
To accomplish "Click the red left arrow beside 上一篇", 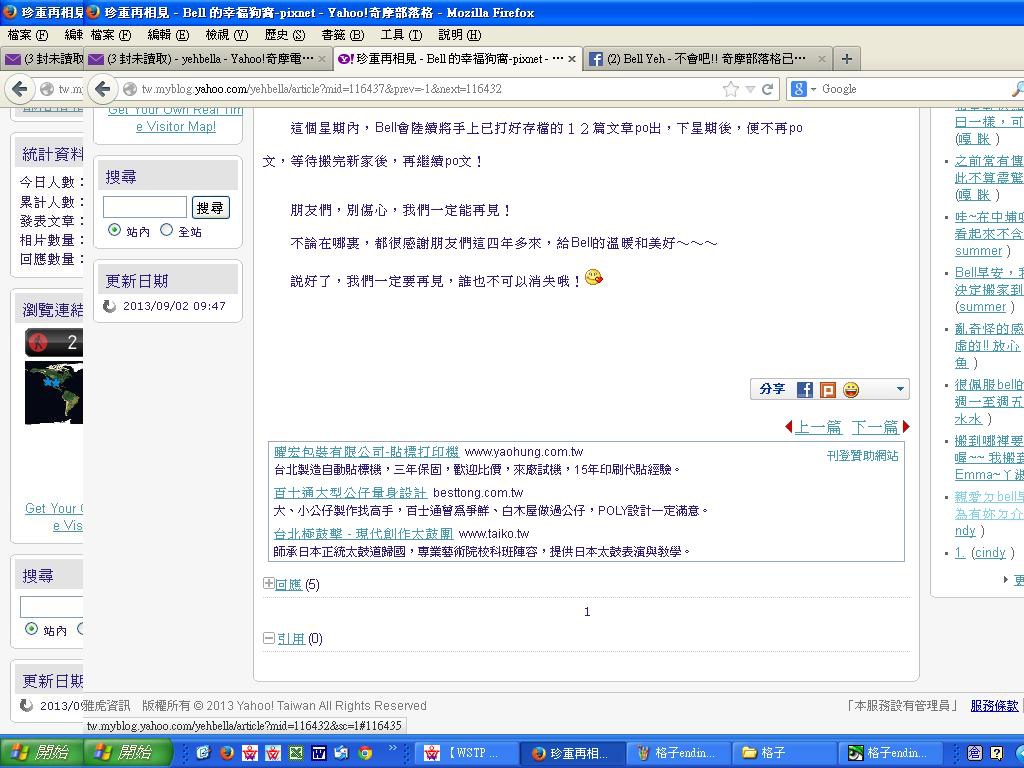I will pyautogui.click(x=788, y=427).
